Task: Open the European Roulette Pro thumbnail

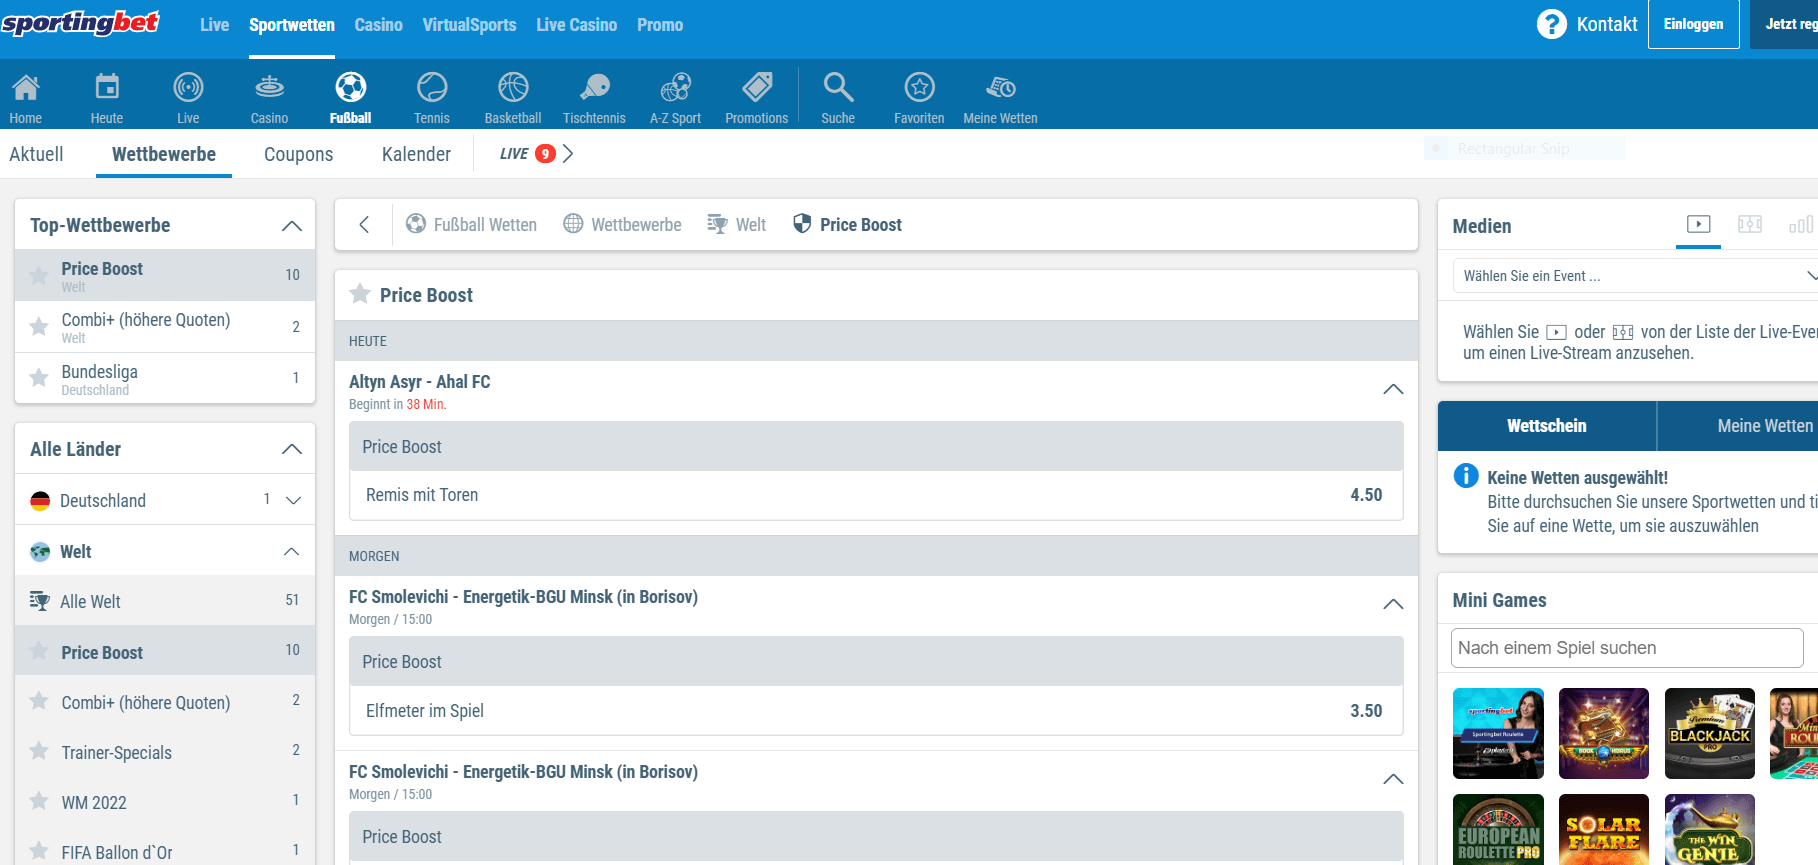Action: (1498, 830)
